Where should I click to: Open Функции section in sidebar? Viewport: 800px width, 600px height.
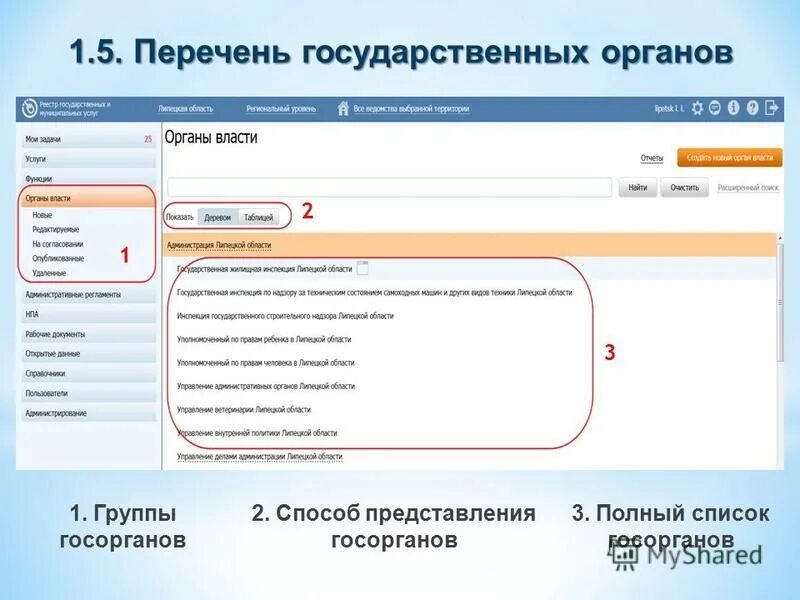click(x=89, y=179)
